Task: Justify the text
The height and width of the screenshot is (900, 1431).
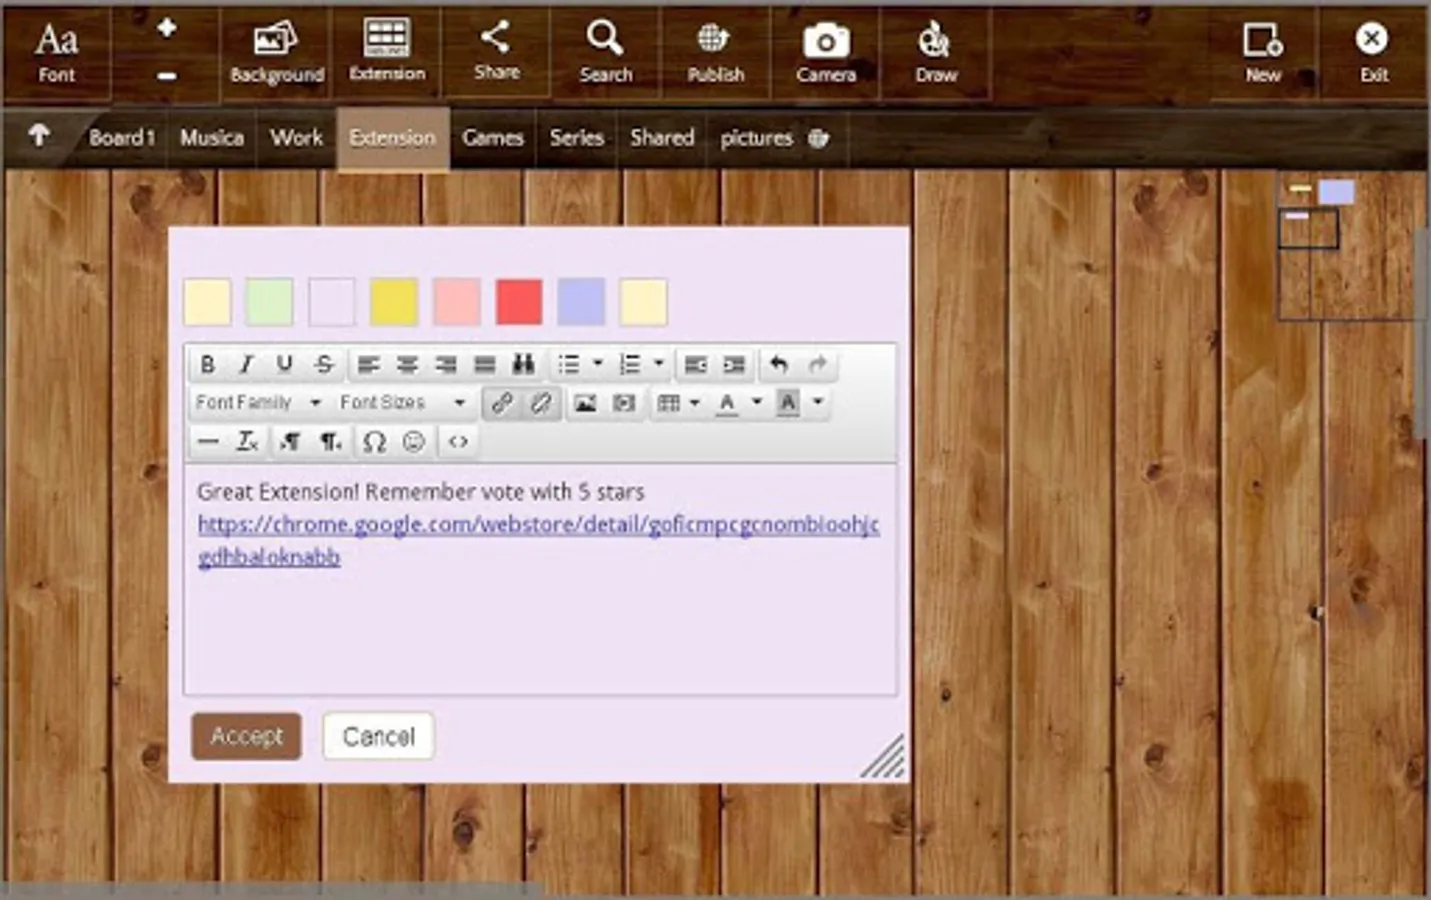Action: coord(485,364)
